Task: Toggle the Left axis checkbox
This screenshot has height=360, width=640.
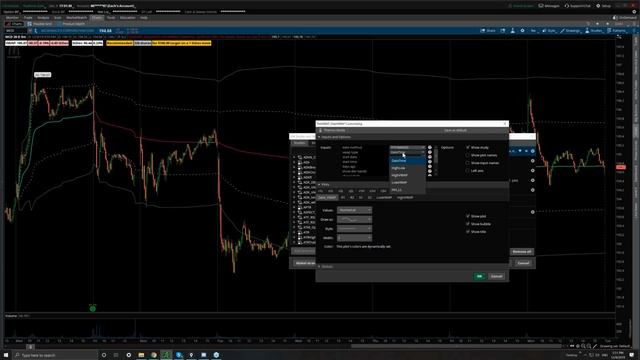Action: click(x=468, y=171)
